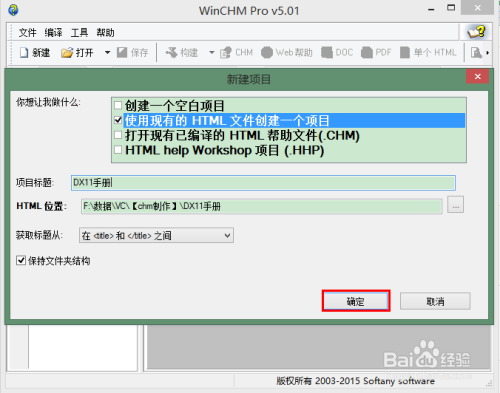The height and width of the screenshot is (393, 500).
Task: Open the 帮助 menu
Action: click(105, 33)
